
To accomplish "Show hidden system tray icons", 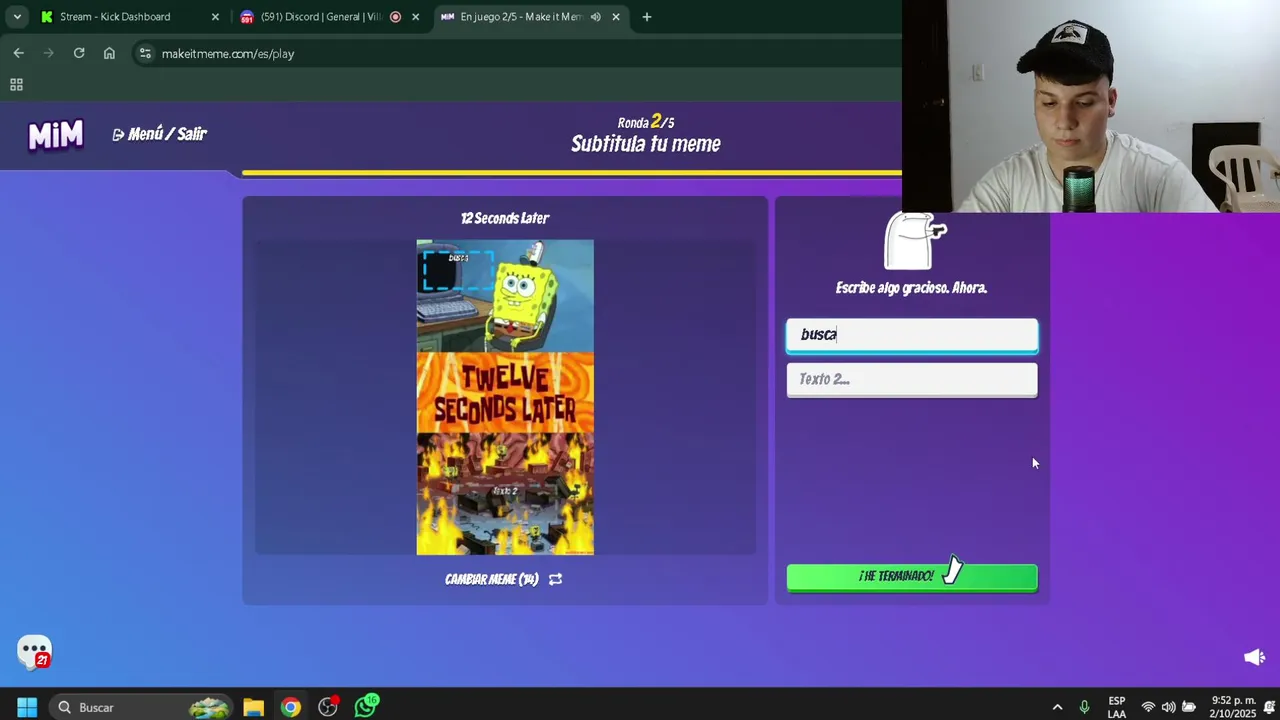I will pyautogui.click(x=1057, y=707).
